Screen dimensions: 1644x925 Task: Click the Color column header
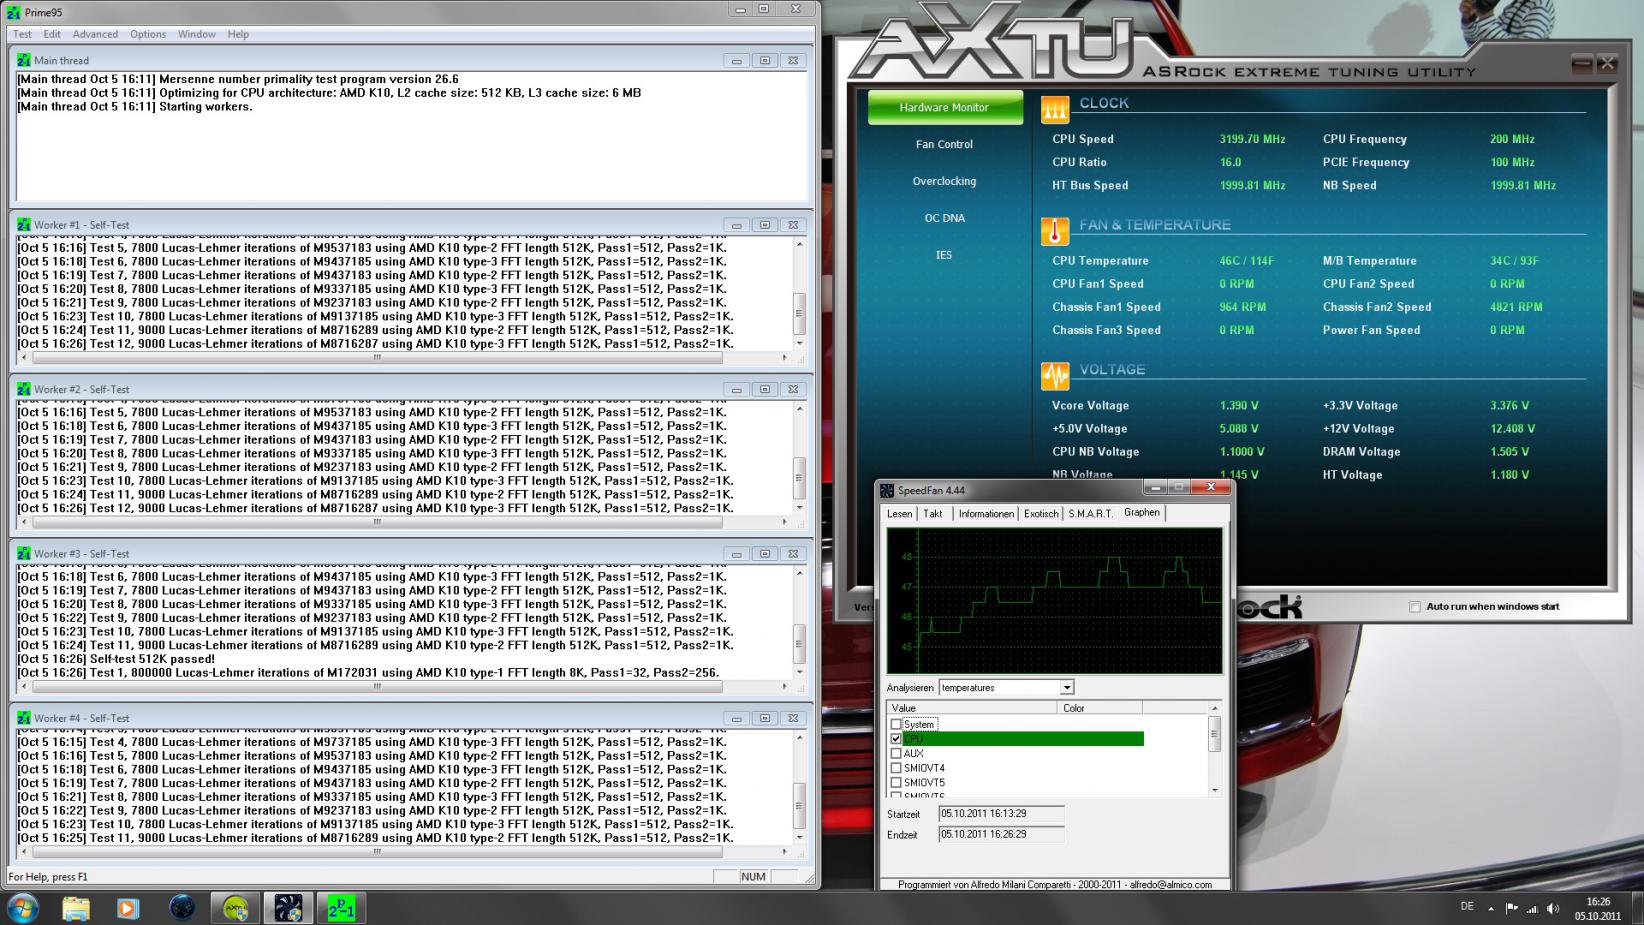click(x=1099, y=708)
